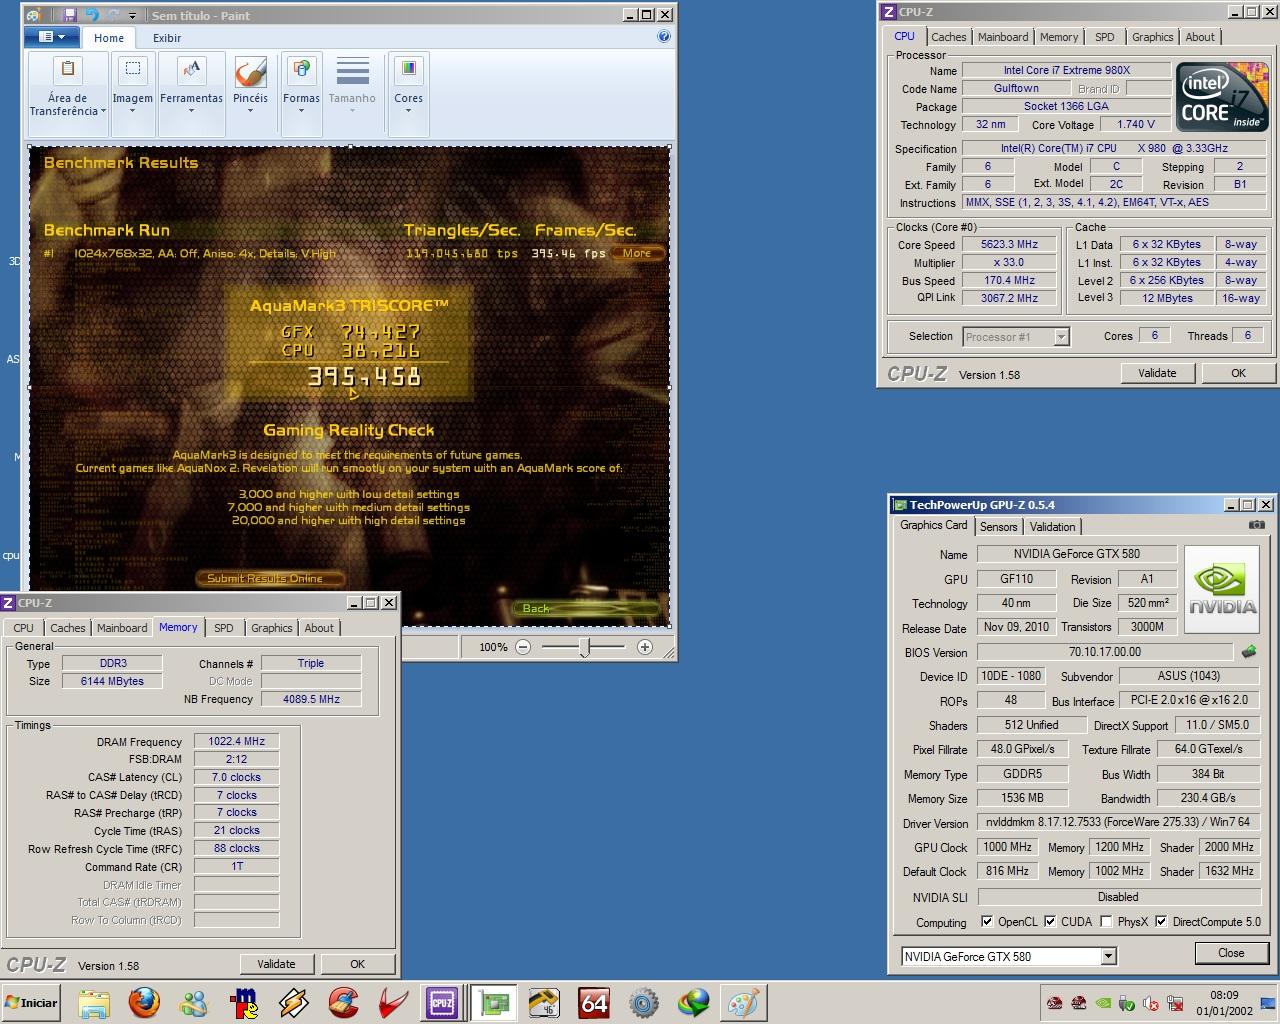Viewport: 1280px width, 1024px height.
Task: Click Validate in bottom-left CPU-Z Memory window
Action: point(276,964)
